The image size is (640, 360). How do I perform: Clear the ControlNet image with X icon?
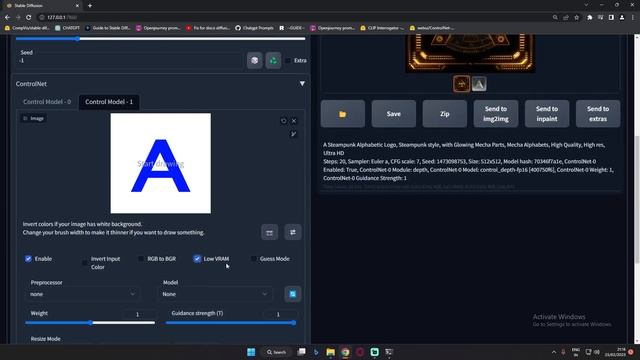click(x=294, y=121)
